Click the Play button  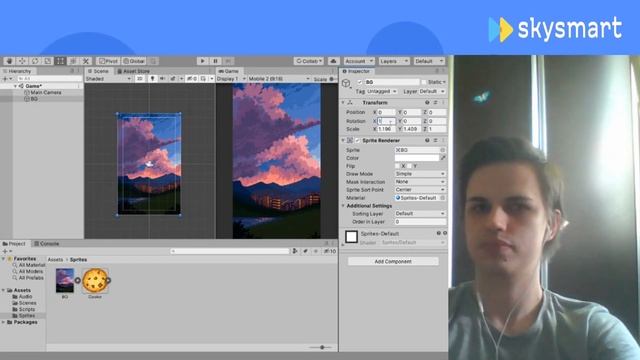(x=202, y=61)
